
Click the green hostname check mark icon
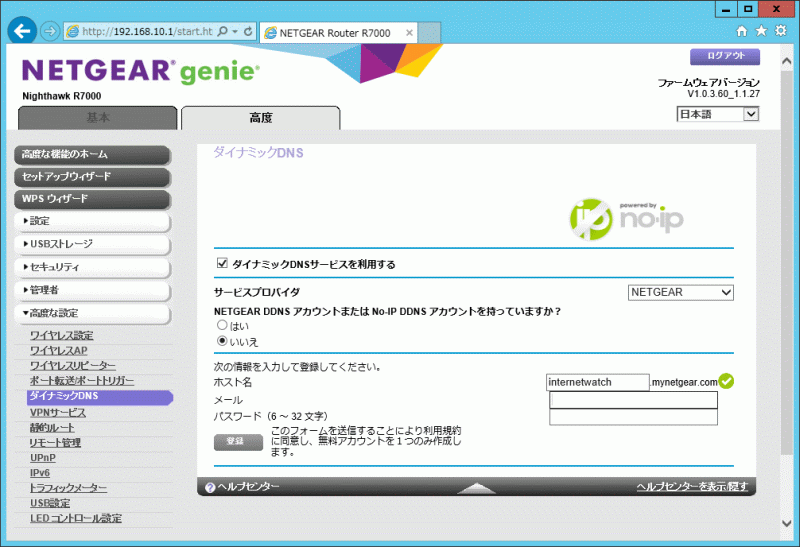(727, 381)
